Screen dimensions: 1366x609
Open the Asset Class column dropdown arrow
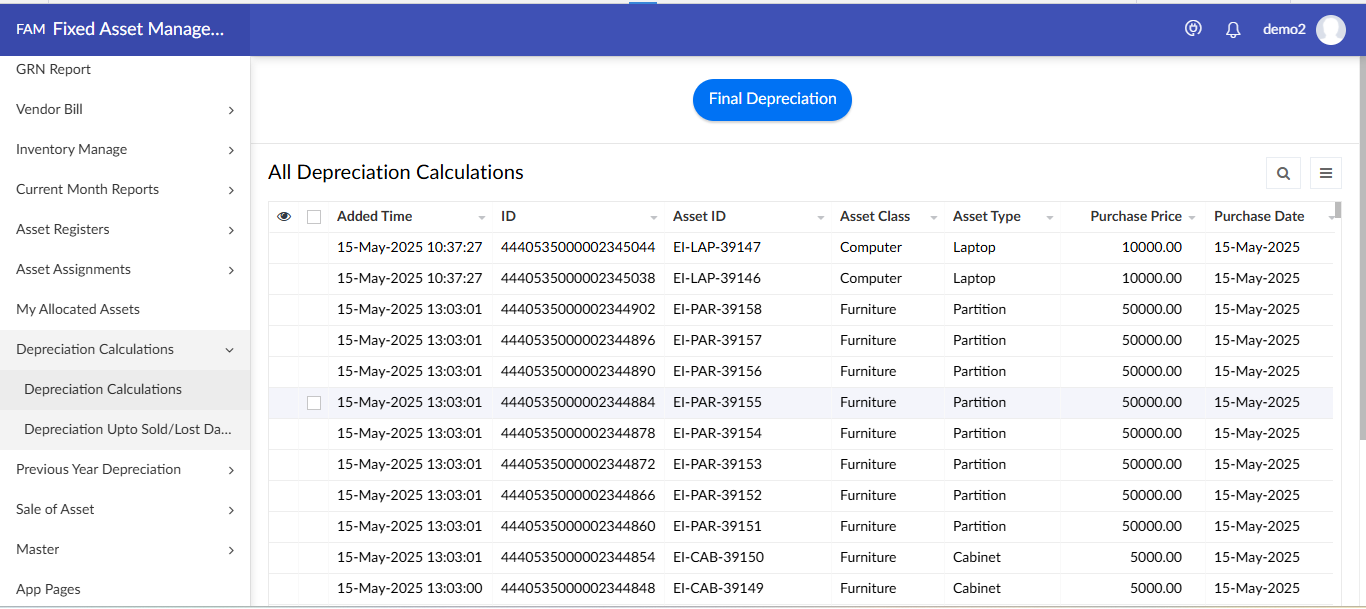click(x=934, y=217)
